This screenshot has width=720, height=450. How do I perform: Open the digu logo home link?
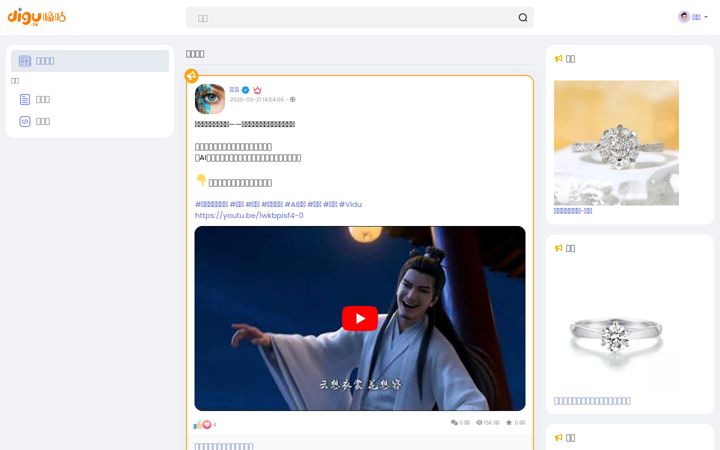(37, 17)
